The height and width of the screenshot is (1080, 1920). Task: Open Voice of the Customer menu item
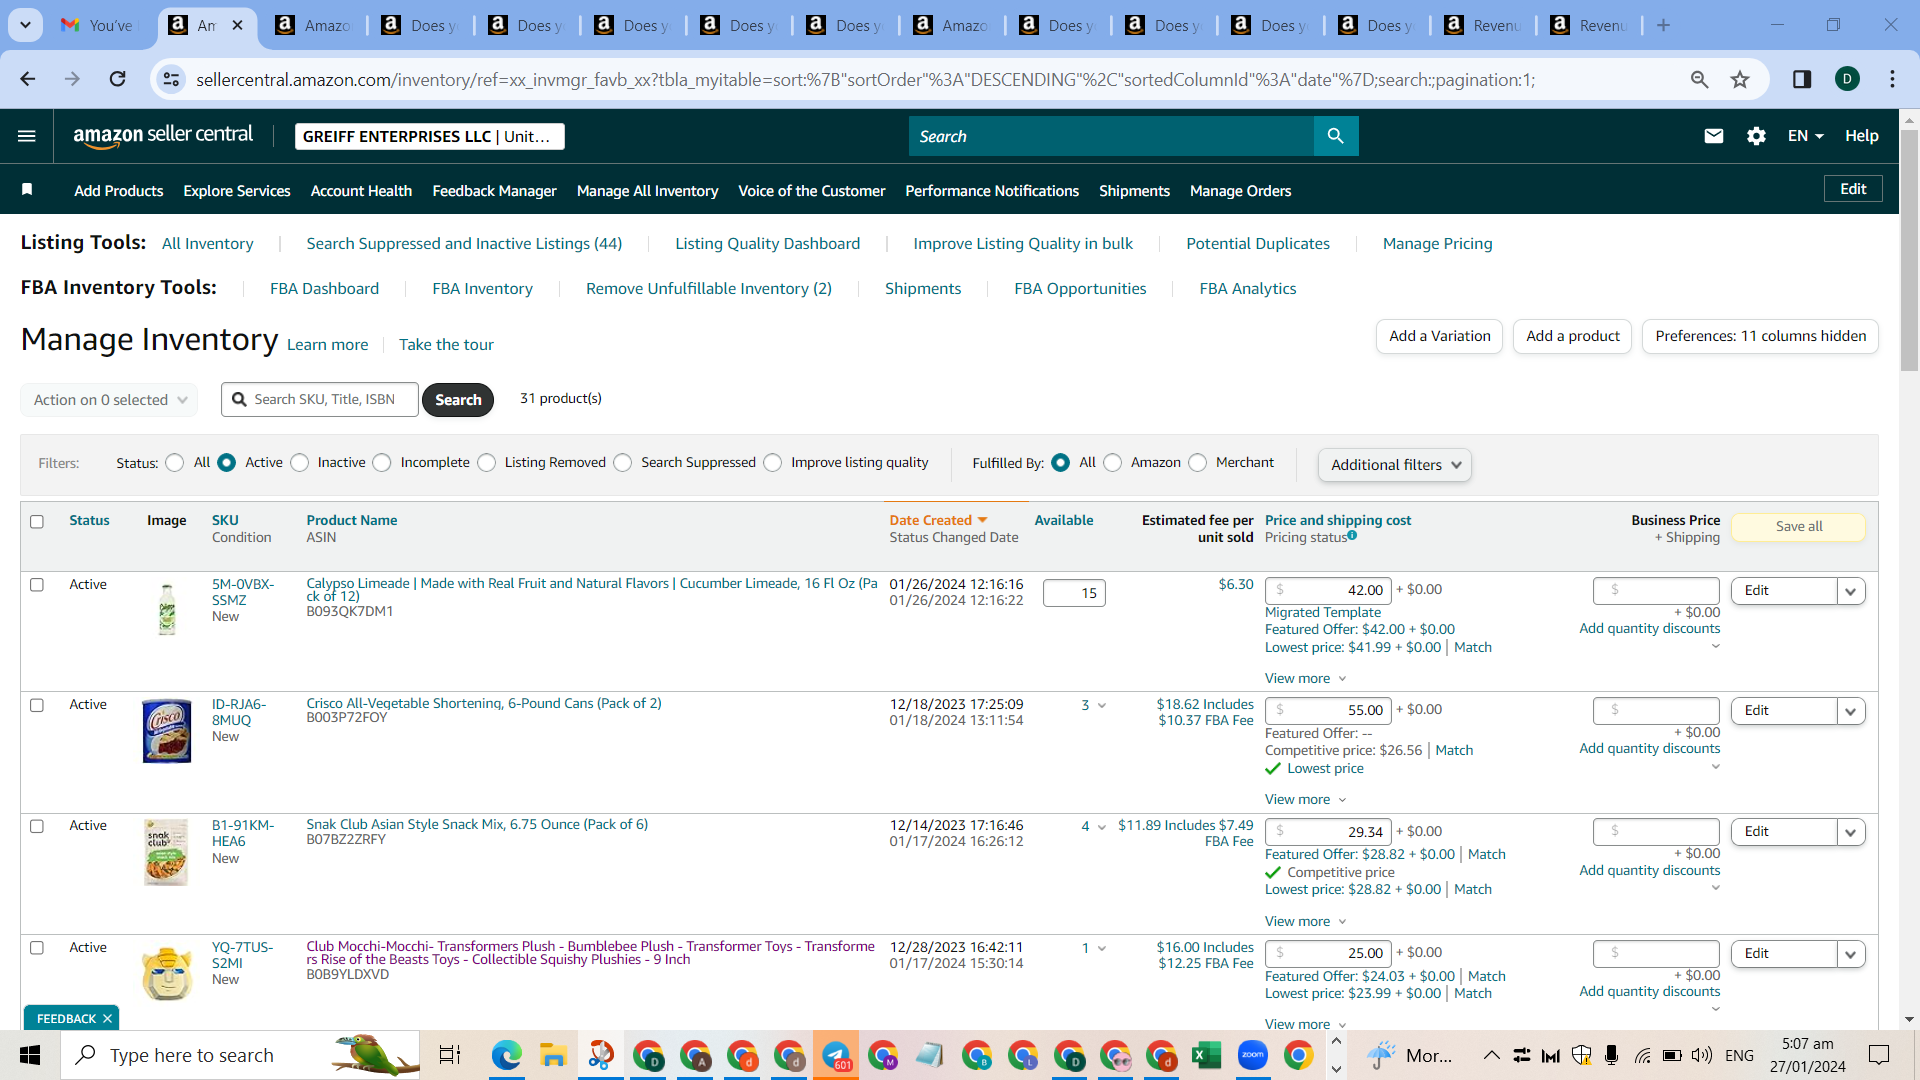(811, 191)
